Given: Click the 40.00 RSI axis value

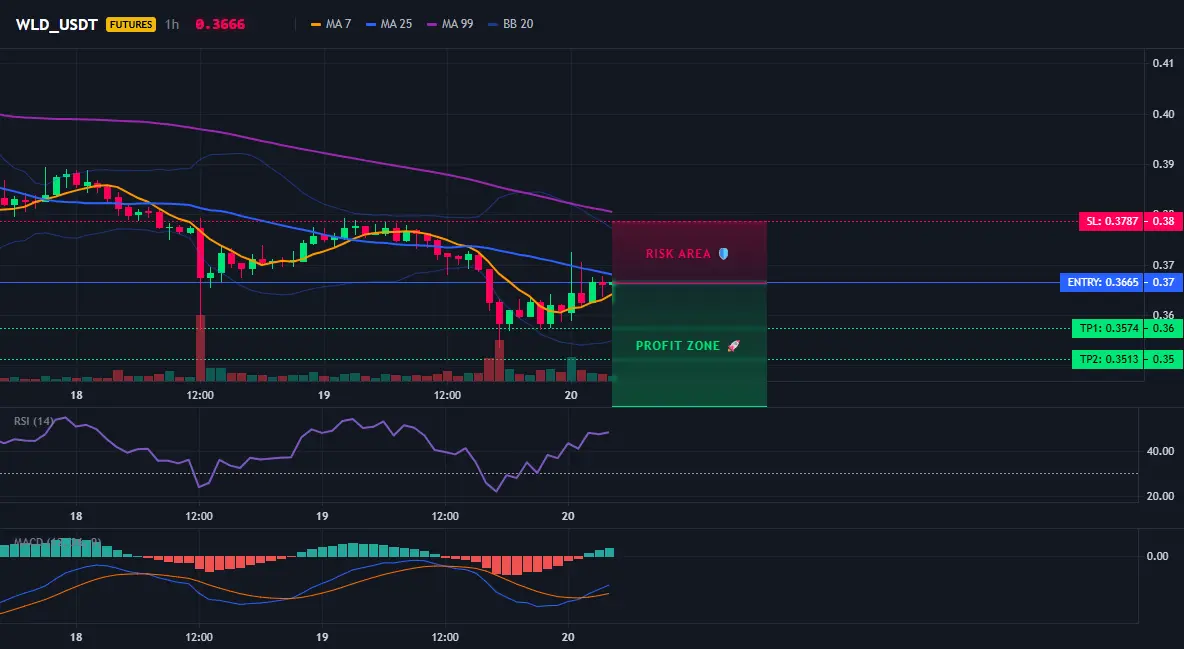Looking at the screenshot, I should click(x=1160, y=451).
